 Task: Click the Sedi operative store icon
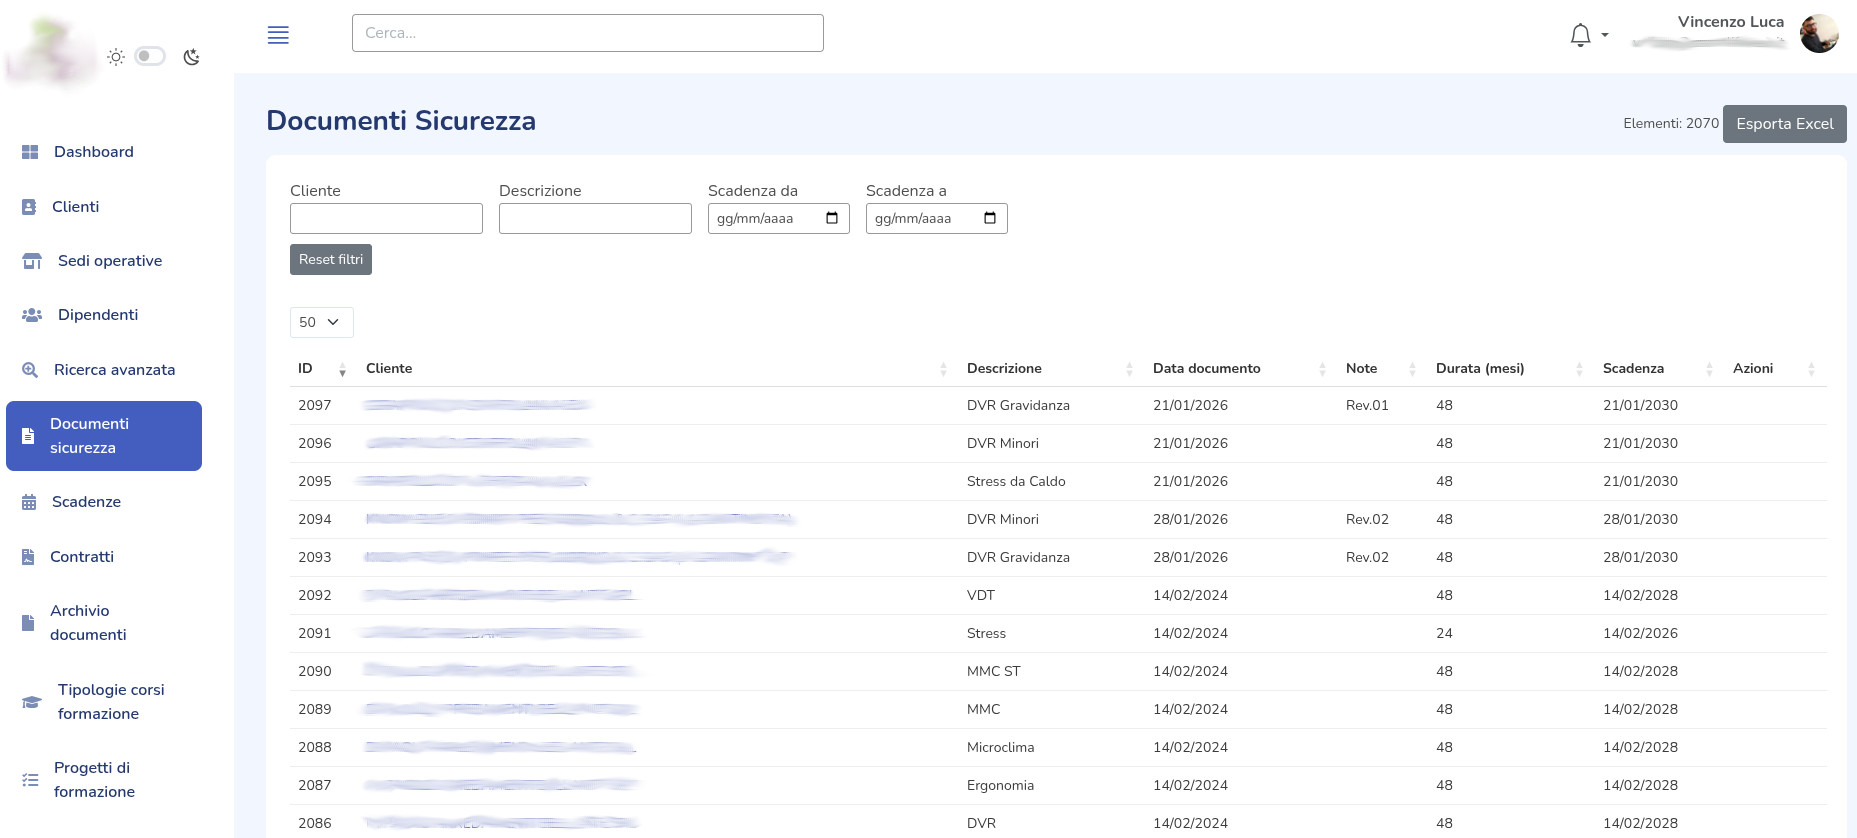[32, 261]
